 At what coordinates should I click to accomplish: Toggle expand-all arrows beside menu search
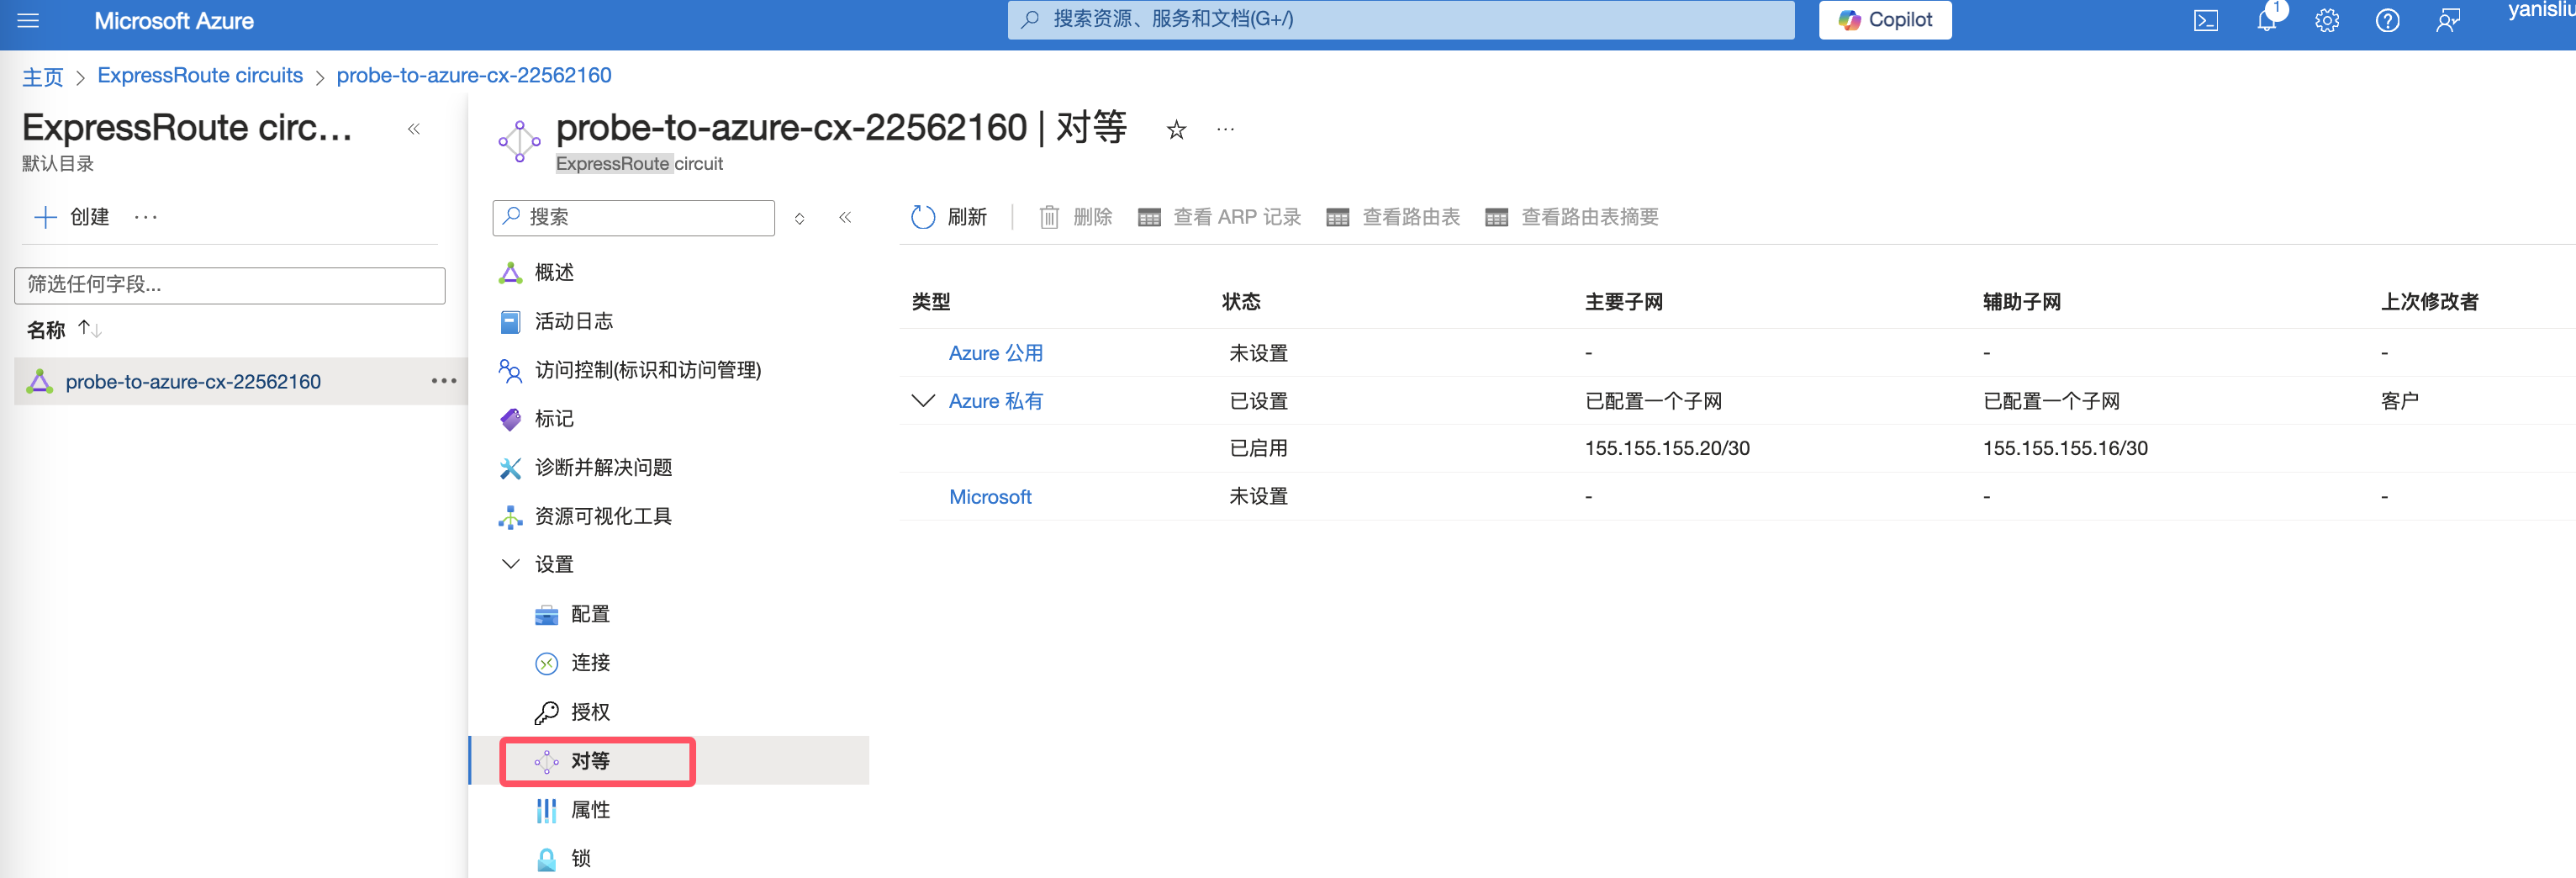(799, 218)
